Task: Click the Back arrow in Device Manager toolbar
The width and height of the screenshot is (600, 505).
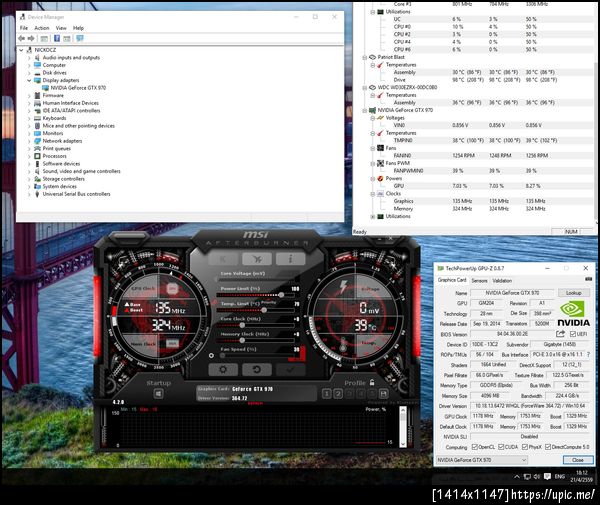Action: pyautogui.click(x=22, y=38)
